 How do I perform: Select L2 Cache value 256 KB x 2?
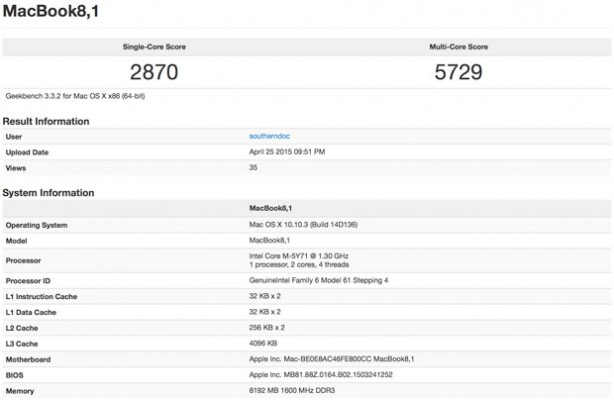(x=267, y=328)
